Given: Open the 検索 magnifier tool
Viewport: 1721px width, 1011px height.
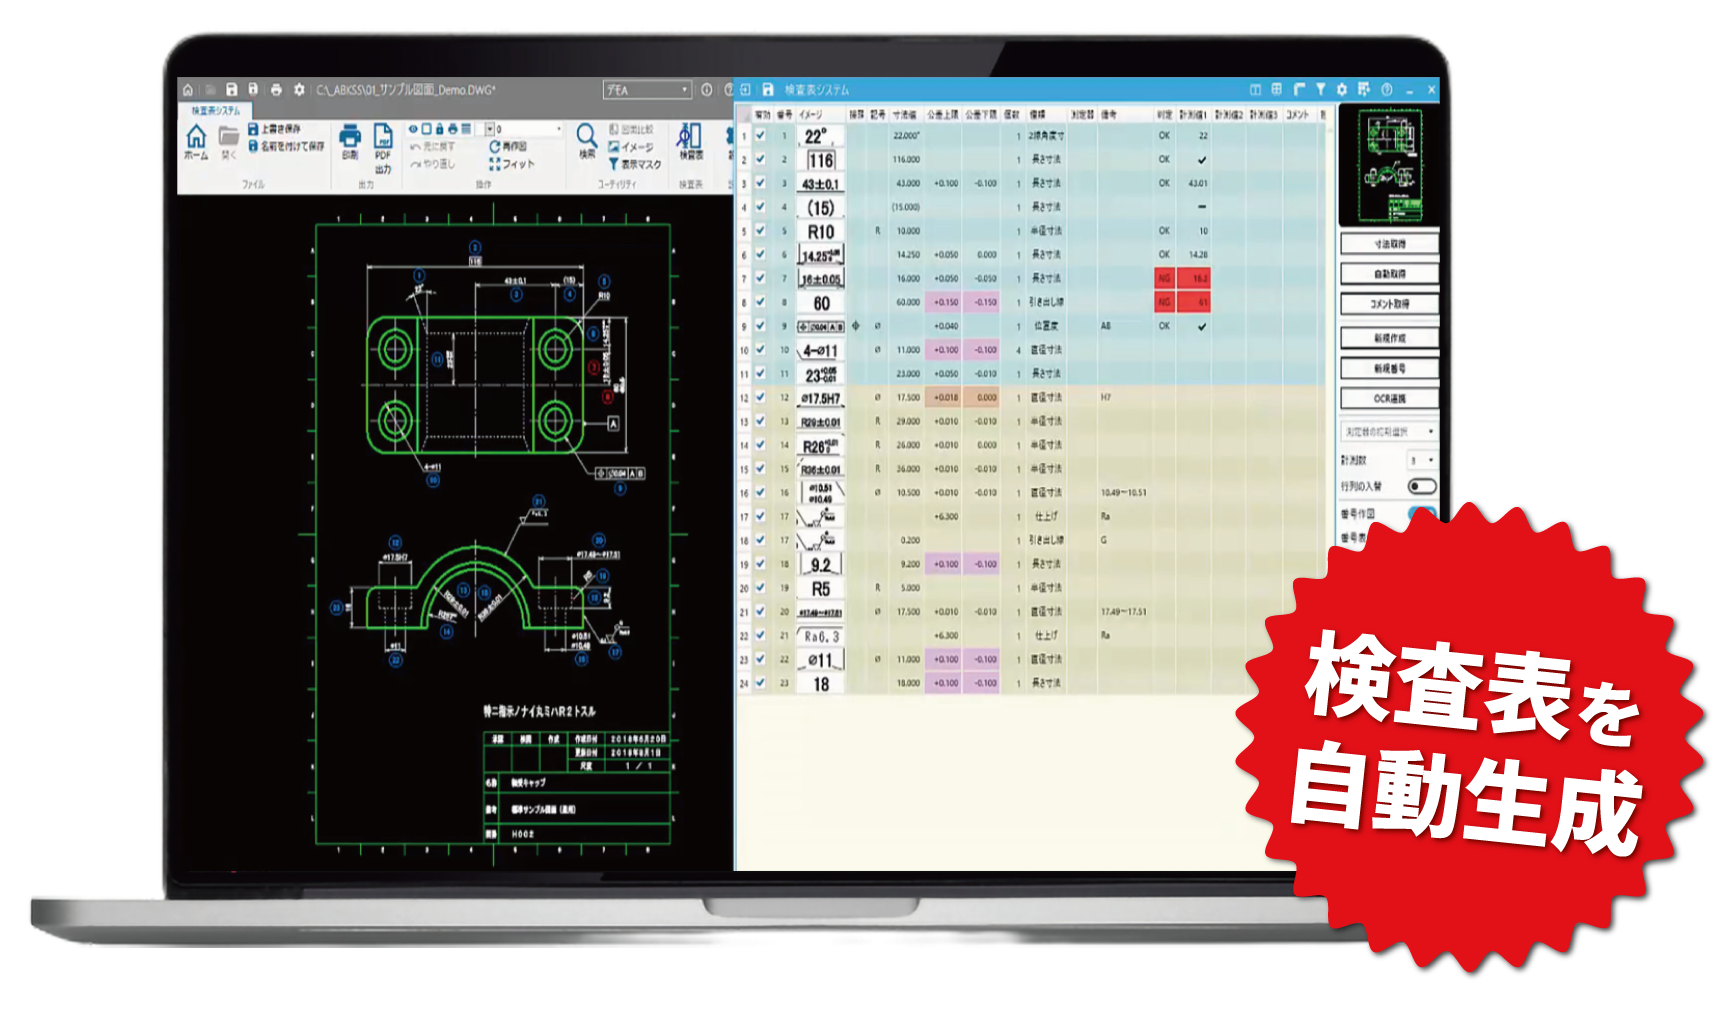Looking at the screenshot, I should 587,136.
